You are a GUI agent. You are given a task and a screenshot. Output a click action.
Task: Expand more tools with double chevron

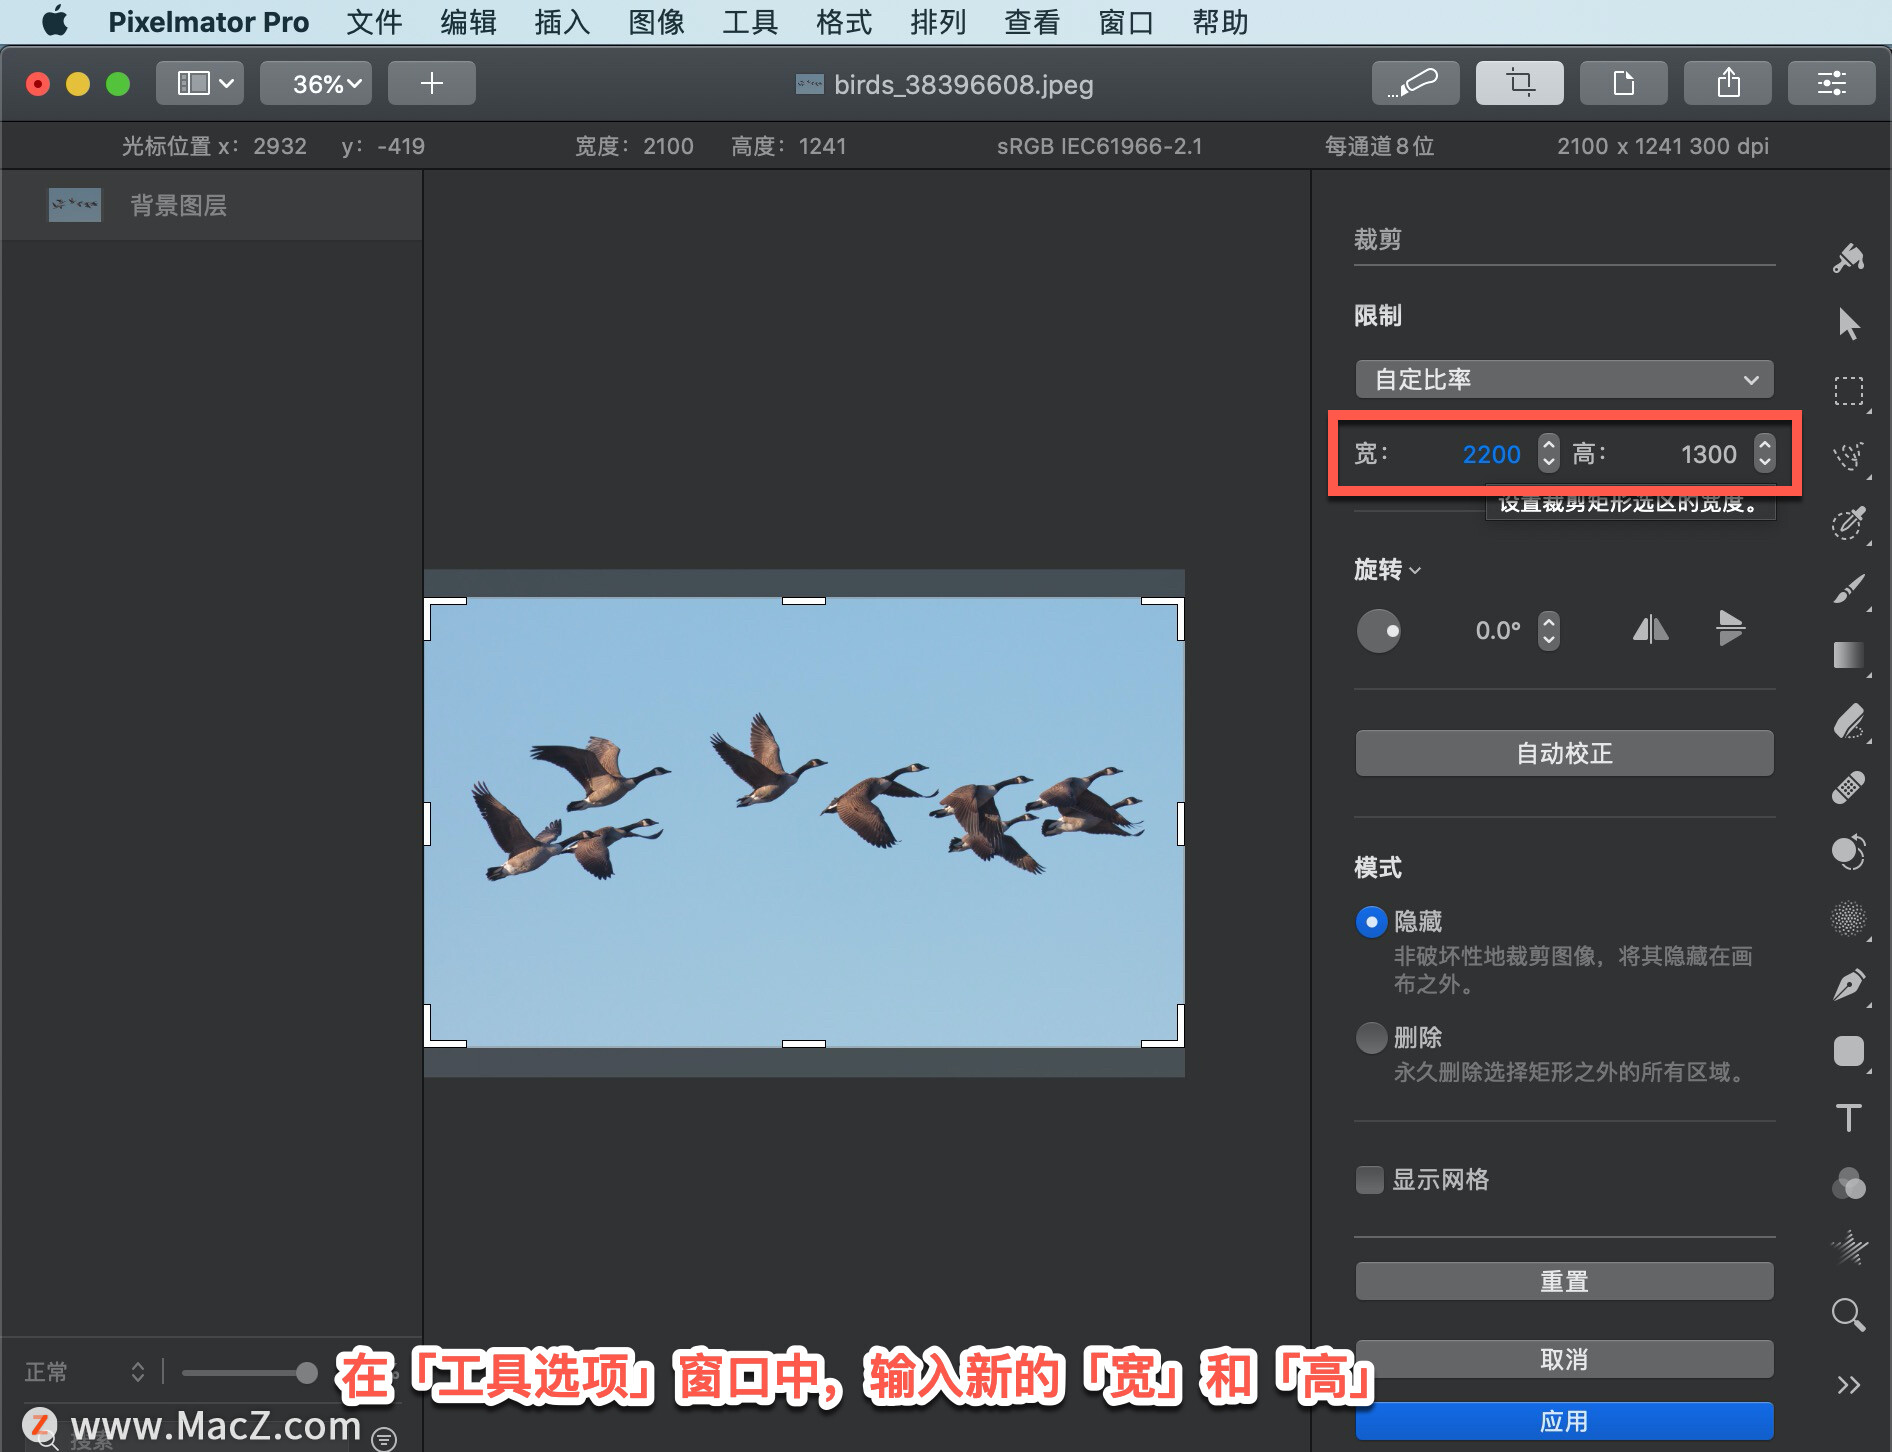1848,1385
